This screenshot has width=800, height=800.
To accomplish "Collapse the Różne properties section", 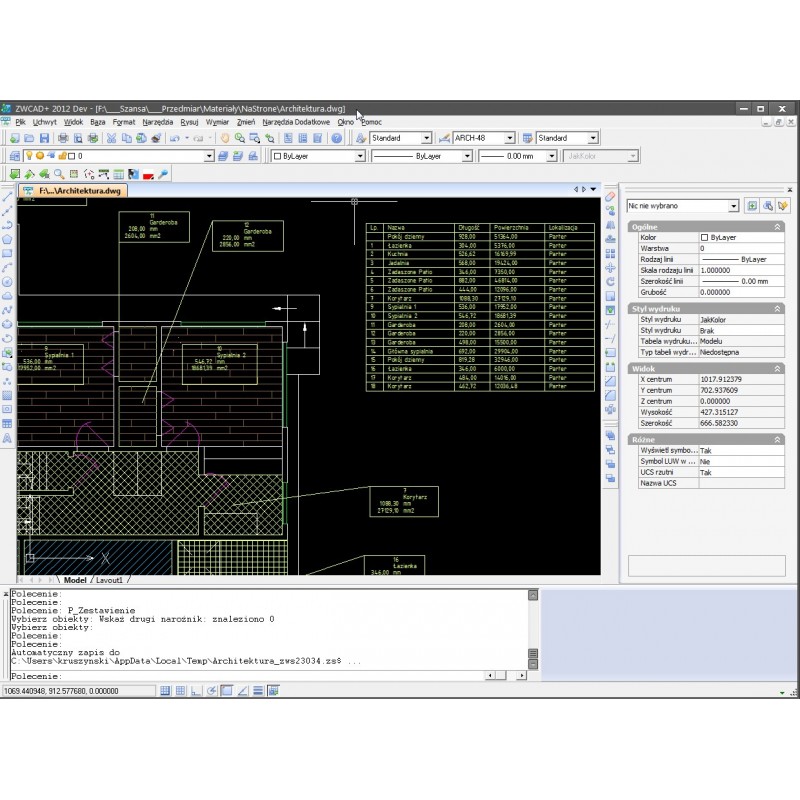I will [777, 439].
